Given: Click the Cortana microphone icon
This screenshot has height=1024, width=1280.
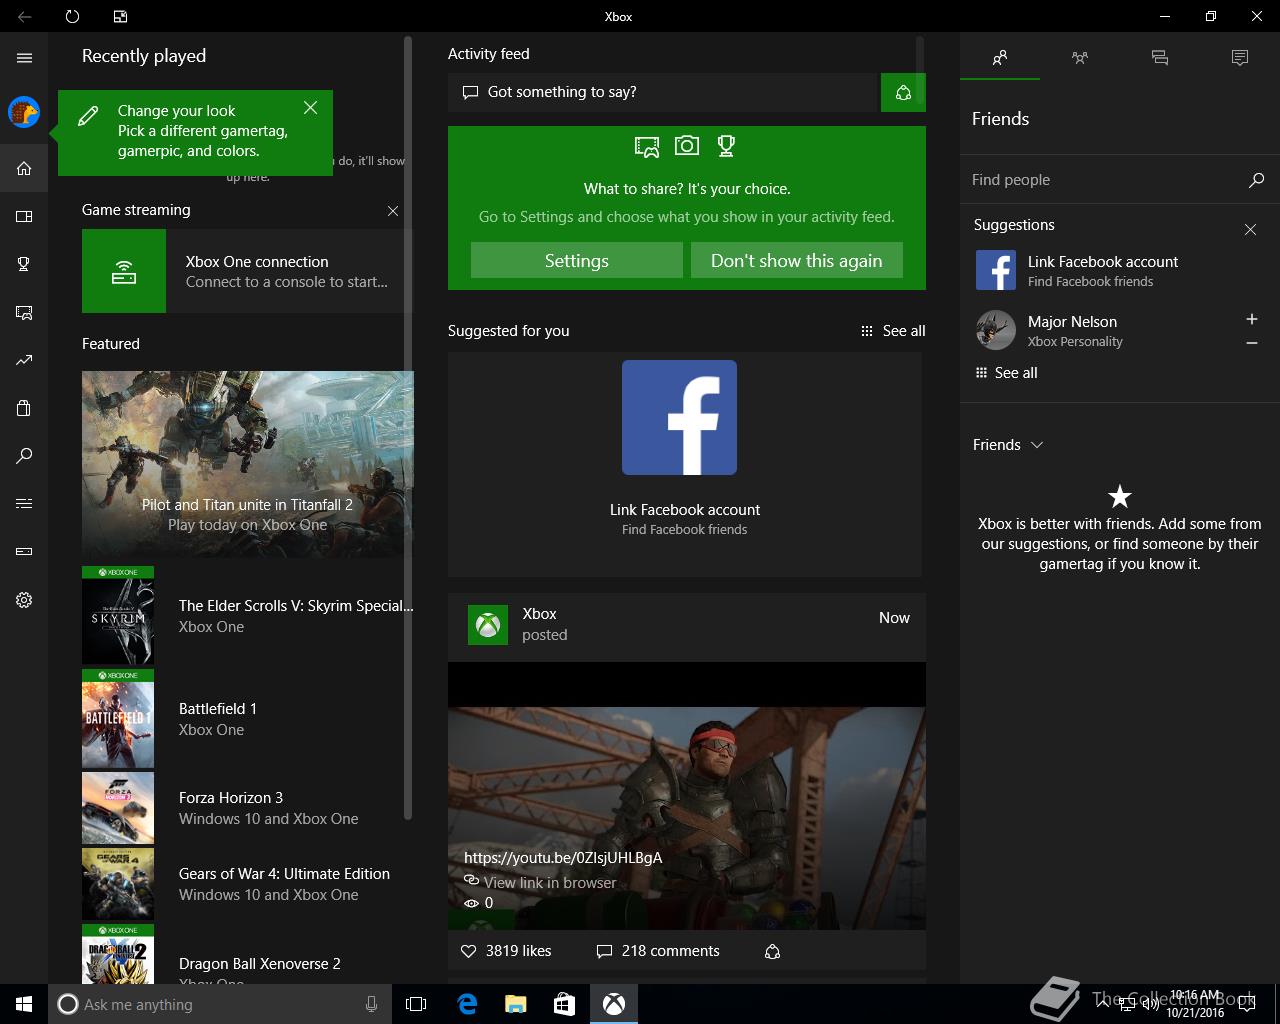Looking at the screenshot, I should (372, 1004).
